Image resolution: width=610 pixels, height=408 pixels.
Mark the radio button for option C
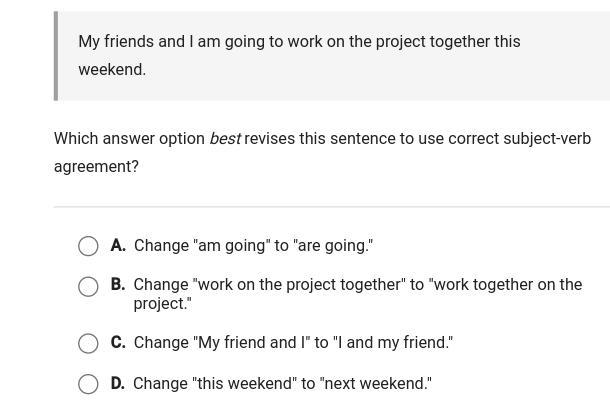88,344
